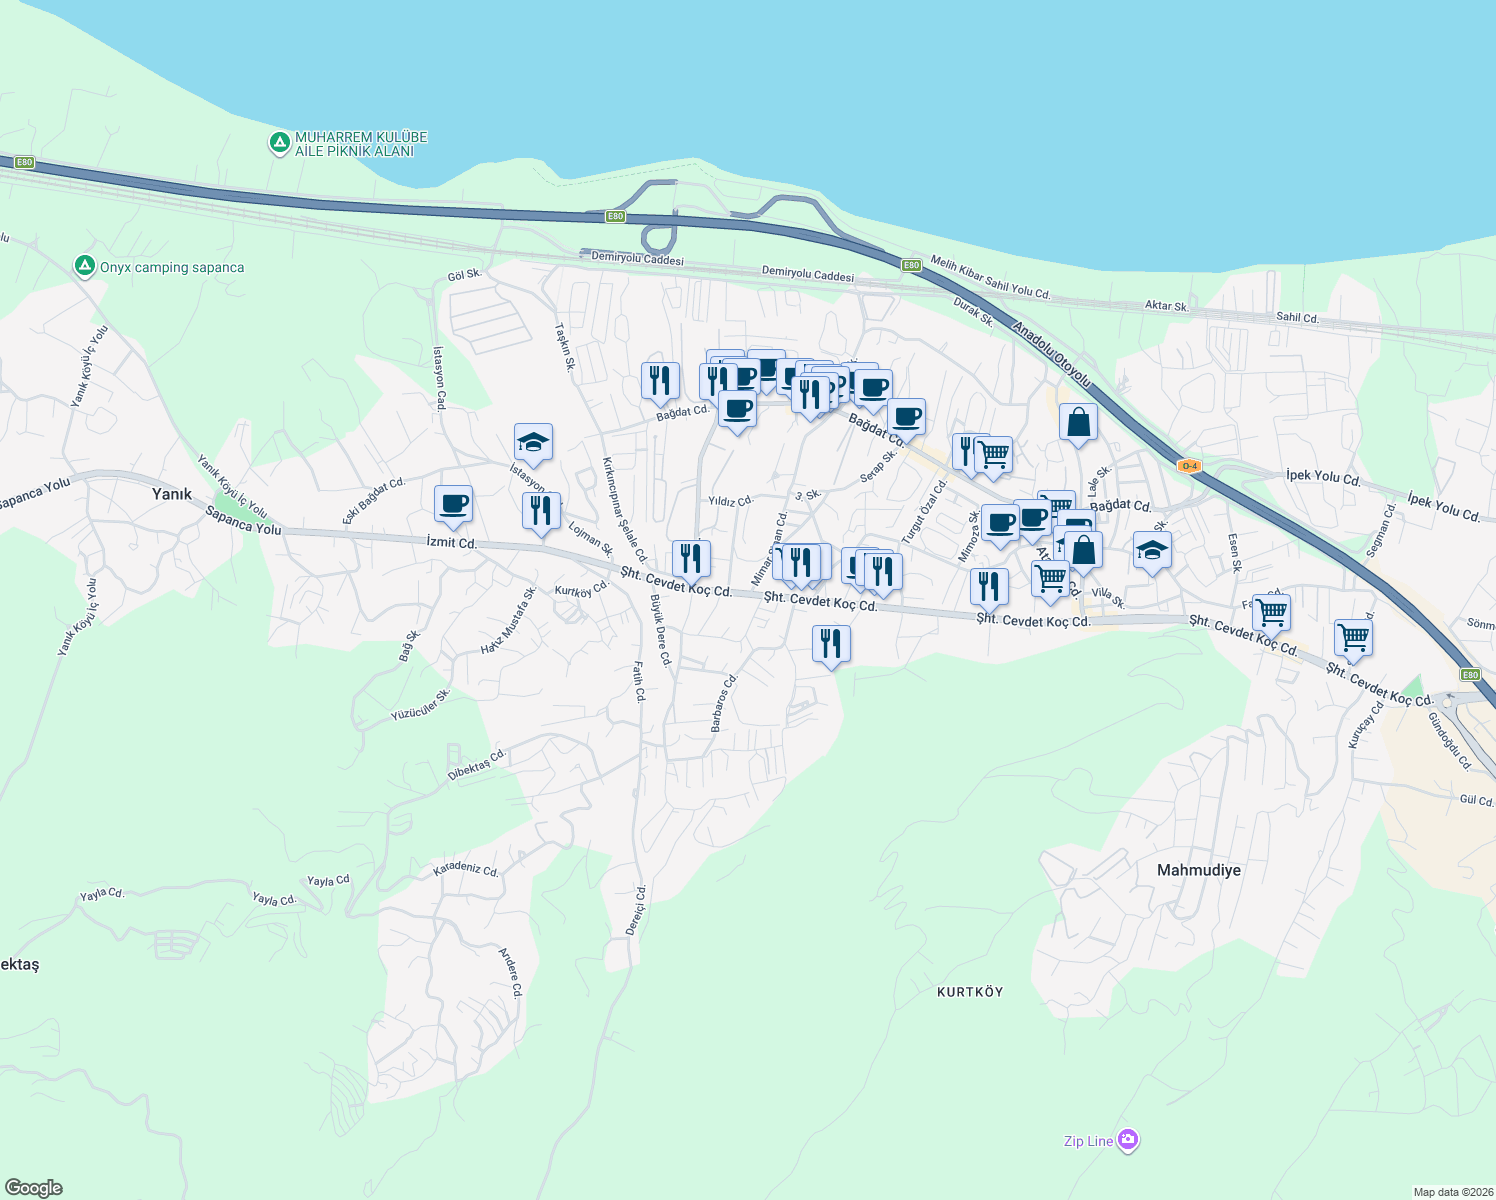This screenshot has height=1200, width=1496.
Task: Select the restaurant marker below Şht. Cevdet Koç Cd.
Action: (829, 644)
